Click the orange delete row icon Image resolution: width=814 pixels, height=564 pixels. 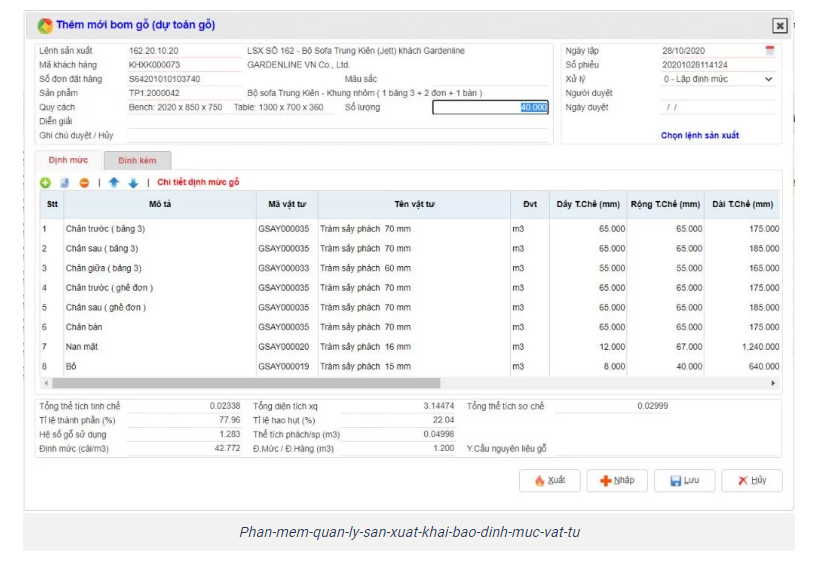pos(84,183)
